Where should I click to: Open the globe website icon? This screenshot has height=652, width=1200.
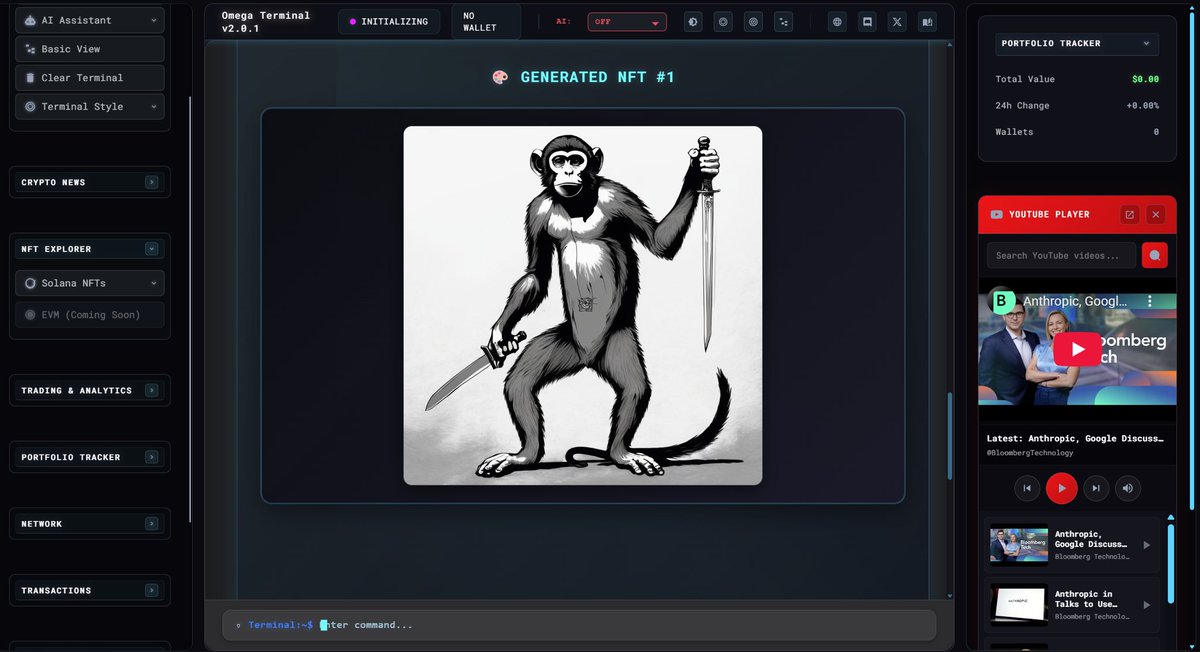tap(837, 21)
